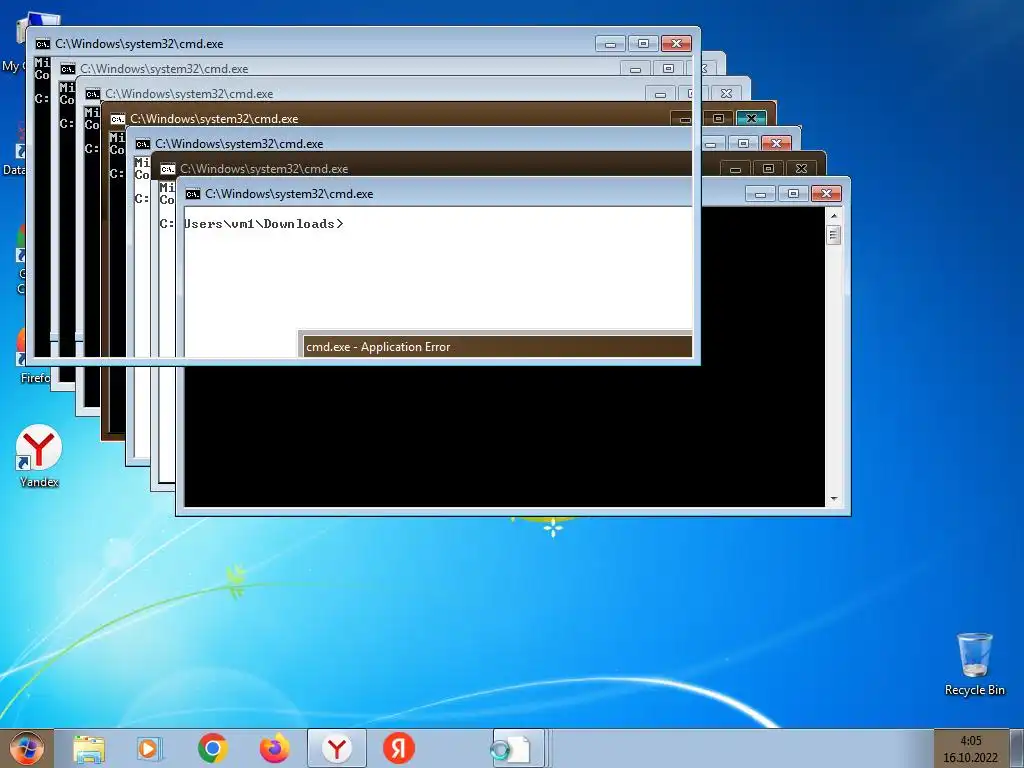Viewport: 1024px width, 768px height.
Task: Launch Windows Explorer from the taskbar
Action: (89, 749)
